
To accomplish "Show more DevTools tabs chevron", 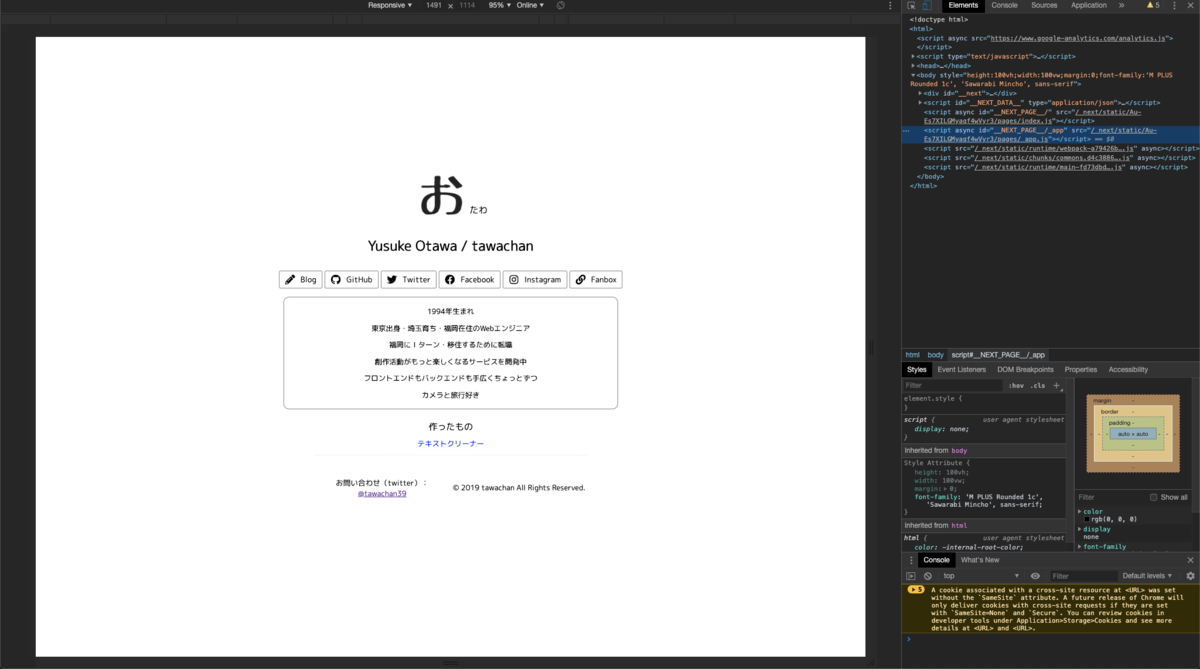I will point(1121,5).
